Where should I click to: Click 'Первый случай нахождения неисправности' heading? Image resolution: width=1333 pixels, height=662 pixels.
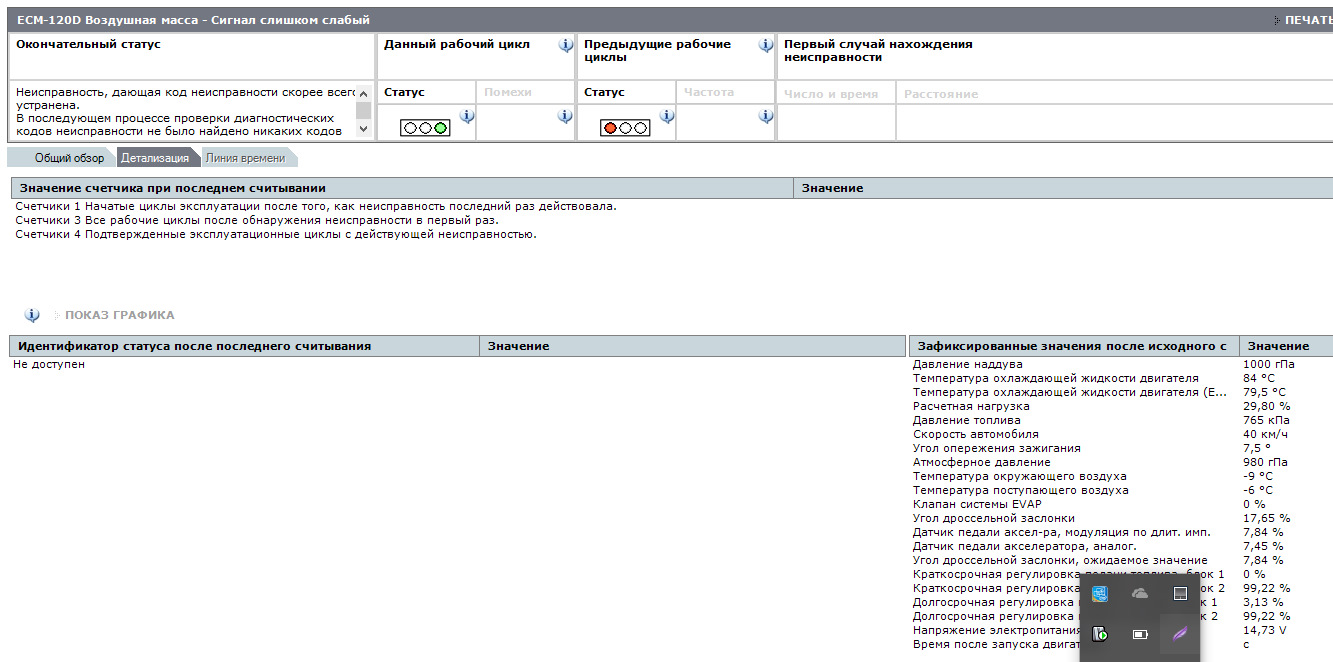878,51
